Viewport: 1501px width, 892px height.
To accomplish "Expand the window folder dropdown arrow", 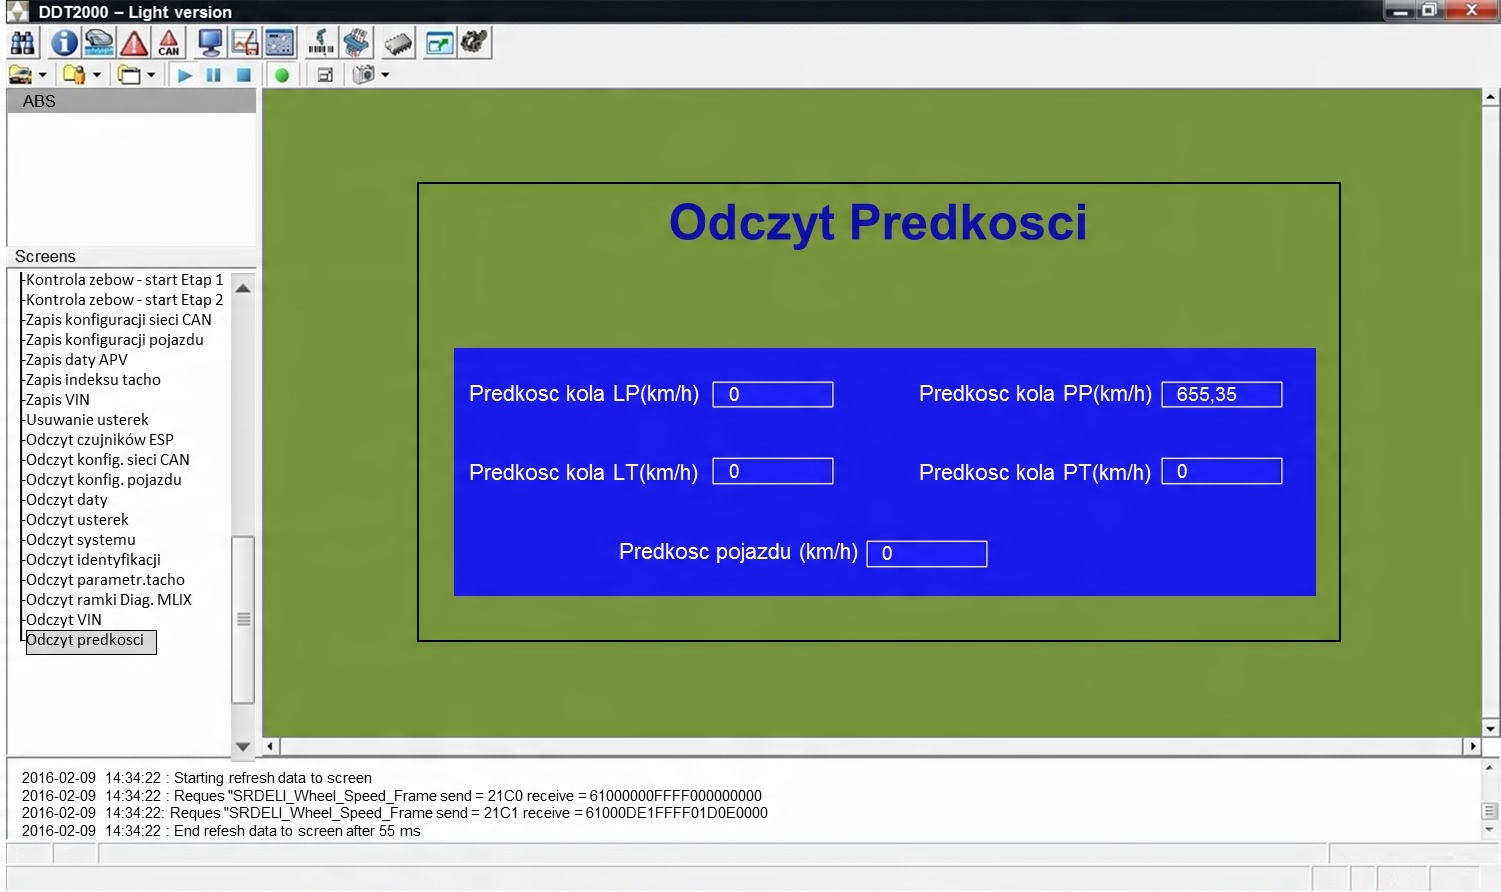I will 151,75.
